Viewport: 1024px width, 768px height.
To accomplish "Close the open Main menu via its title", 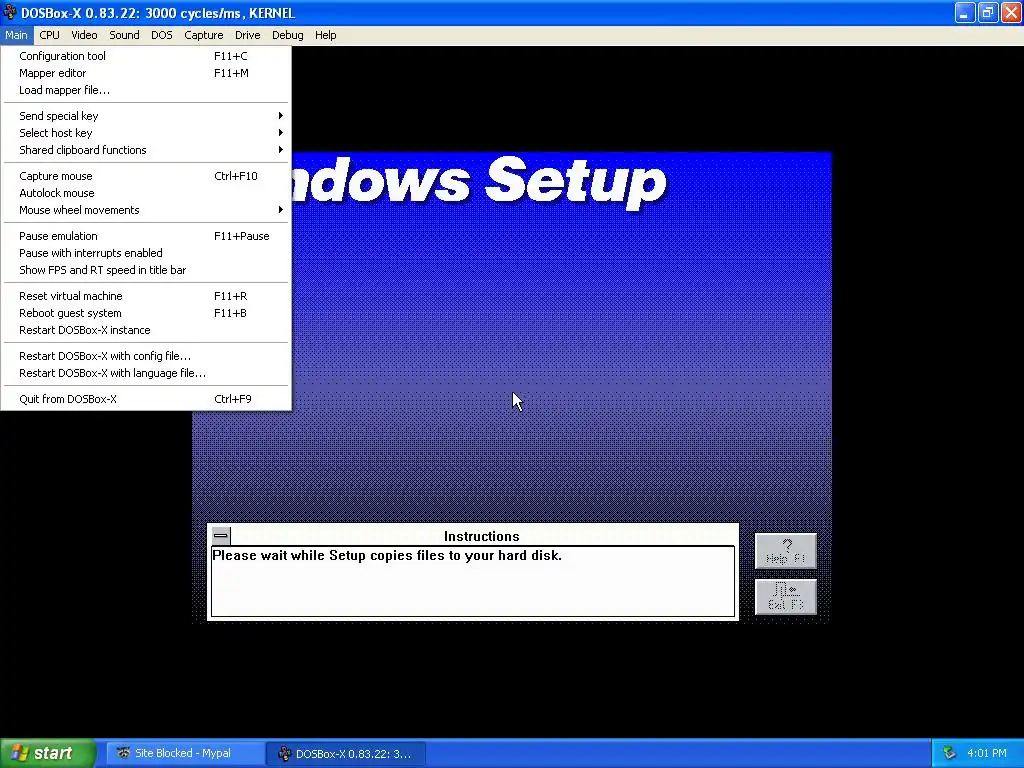I will point(16,35).
